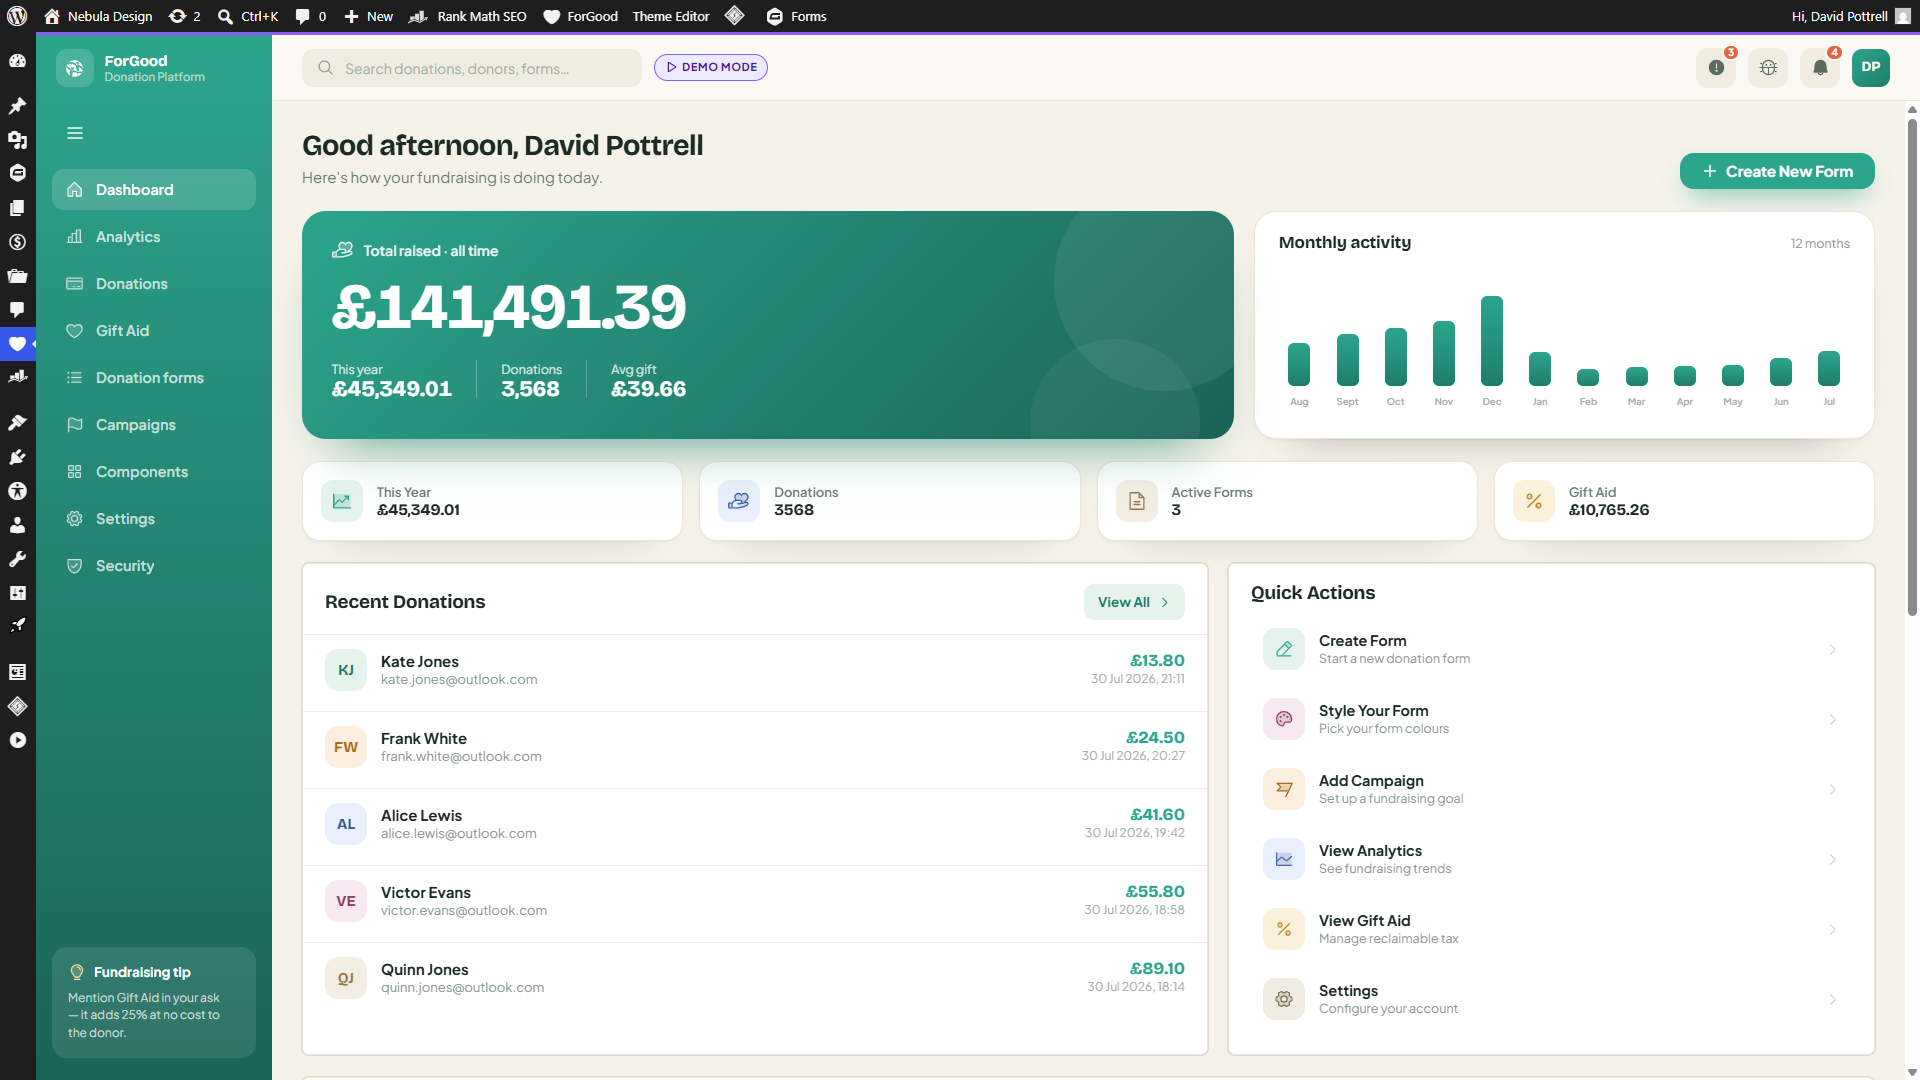
Task: Click the diamond icon in admin bar
Action: [x=735, y=16]
